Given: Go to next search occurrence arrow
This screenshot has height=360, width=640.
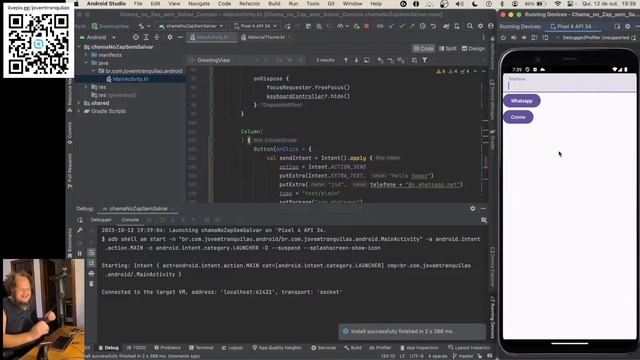Looking at the screenshot, I should tap(356, 60).
